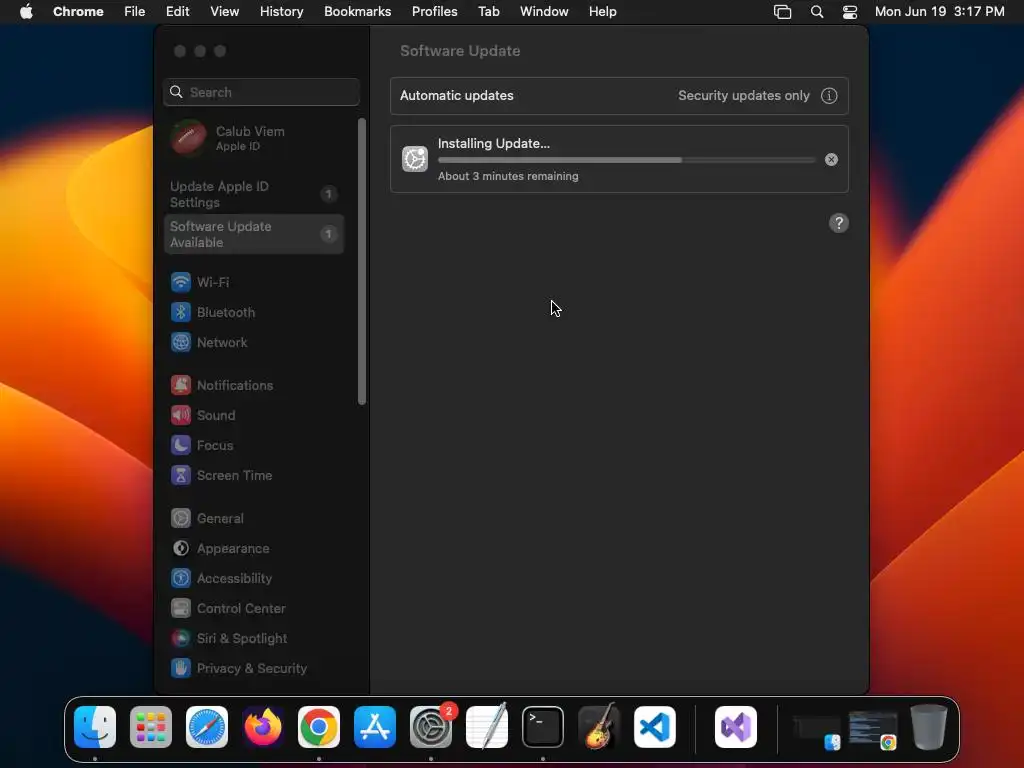This screenshot has height=768, width=1024.
Task: Select Update Apple ID Settings item
Action: pyautogui.click(x=254, y=194)
